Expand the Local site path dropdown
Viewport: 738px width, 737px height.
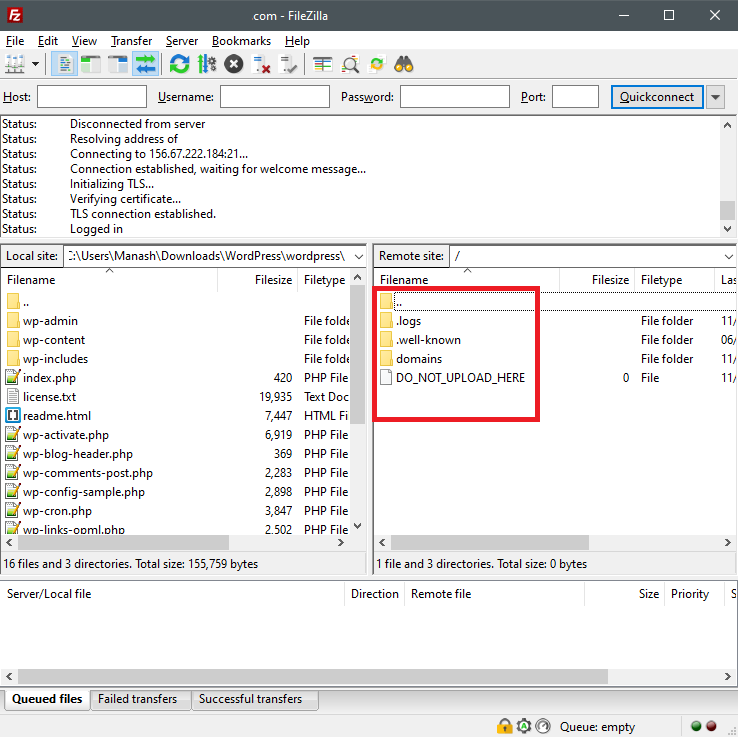tap(359, 256)
